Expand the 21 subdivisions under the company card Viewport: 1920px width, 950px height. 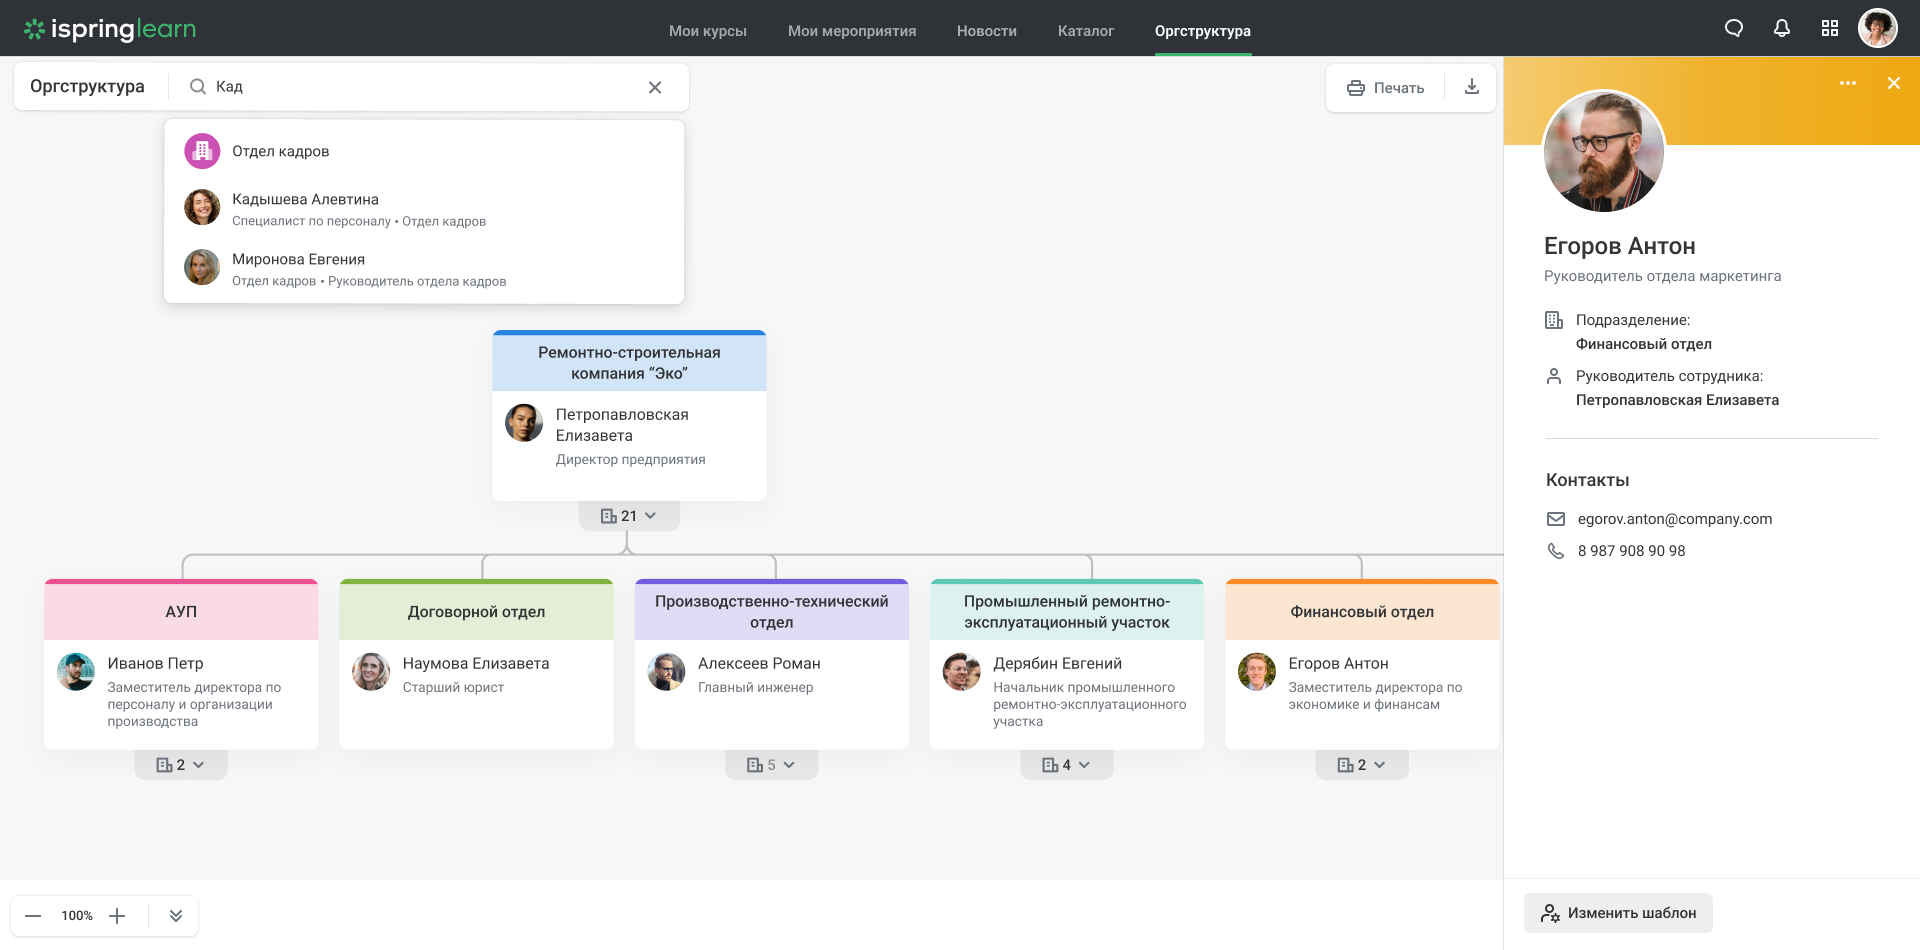[629, 515]
